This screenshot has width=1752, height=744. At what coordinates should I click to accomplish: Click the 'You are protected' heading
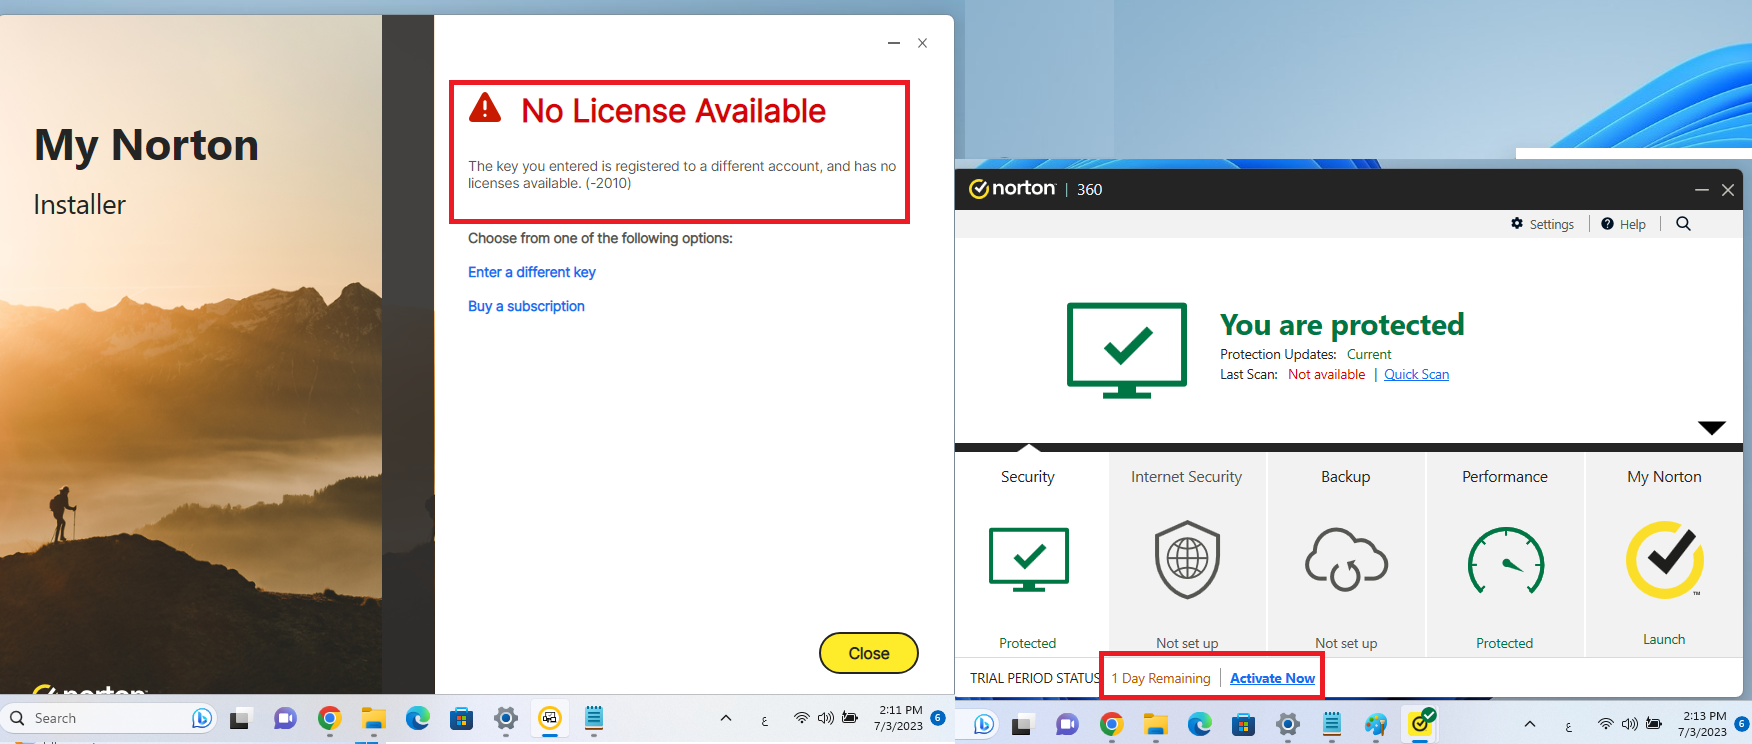tap(1342, 324)
